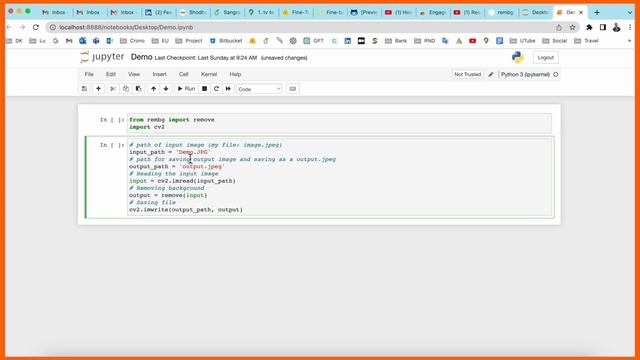This screenshot has width=640, height=360.
Task: Open the Bank bookmarks folder
Action: 396,41
